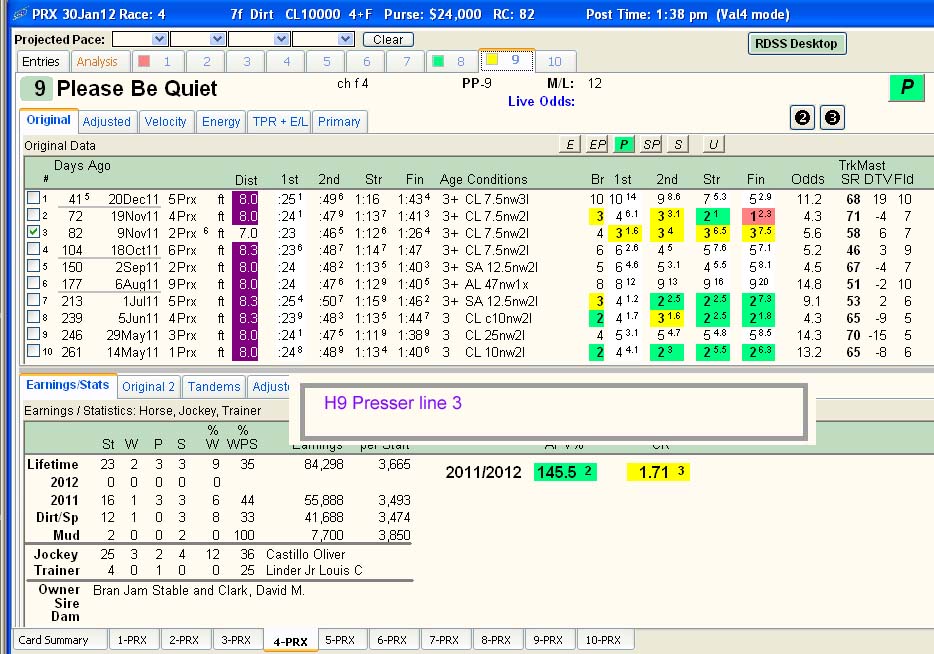Switch to the Primary tab
Image resolution: width=934 pixels, height=654 pixels.
pos(339,122)
